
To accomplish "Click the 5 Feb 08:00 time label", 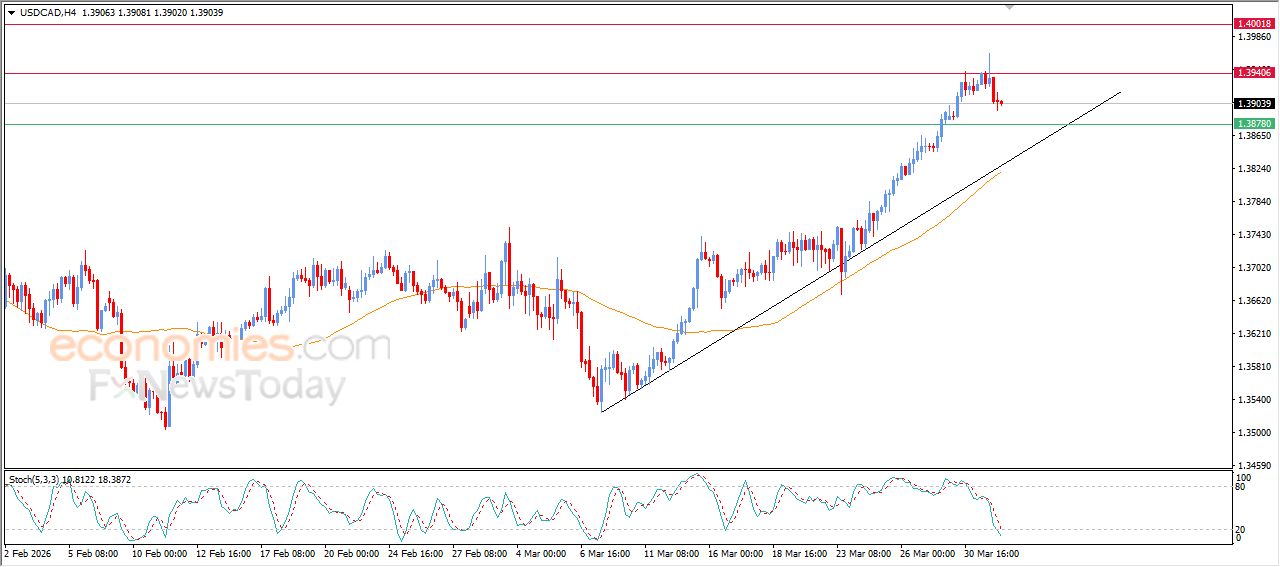I will coord(93,553).
